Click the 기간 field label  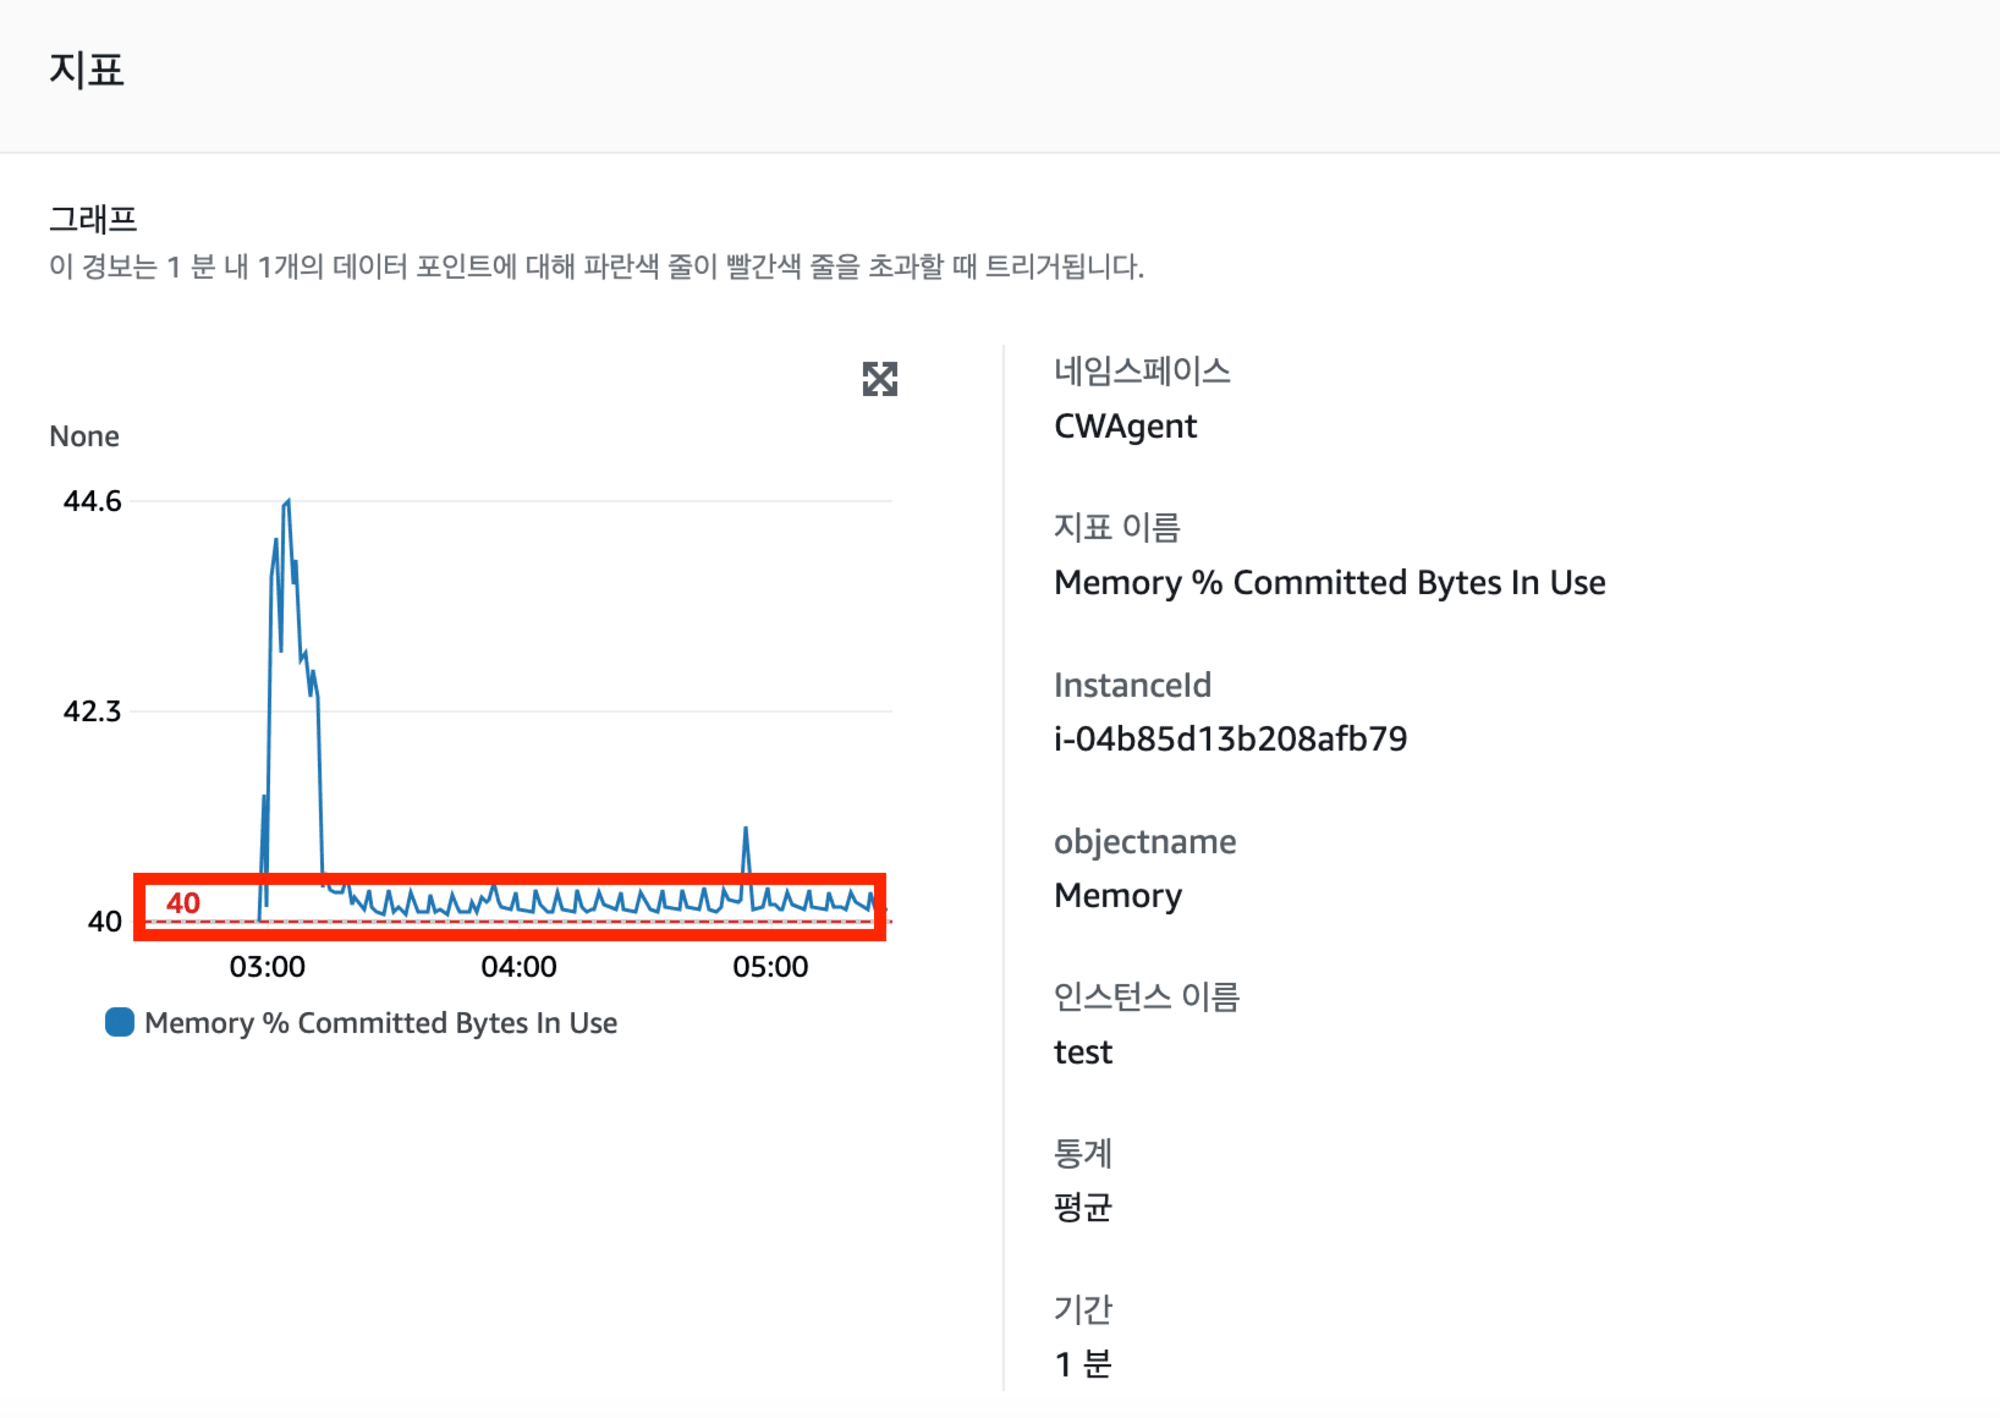click(1083, 1309)
